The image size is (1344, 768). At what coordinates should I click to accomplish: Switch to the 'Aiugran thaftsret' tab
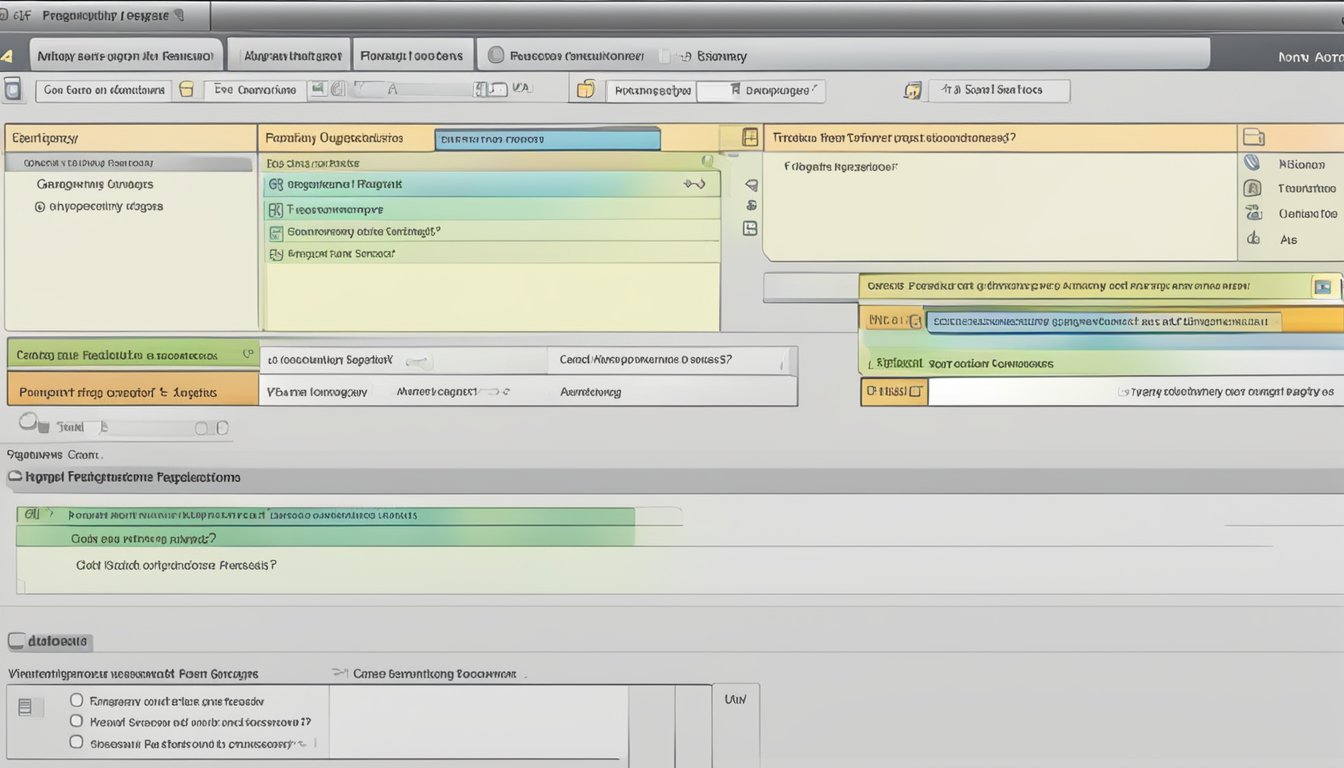coord(292,56)
